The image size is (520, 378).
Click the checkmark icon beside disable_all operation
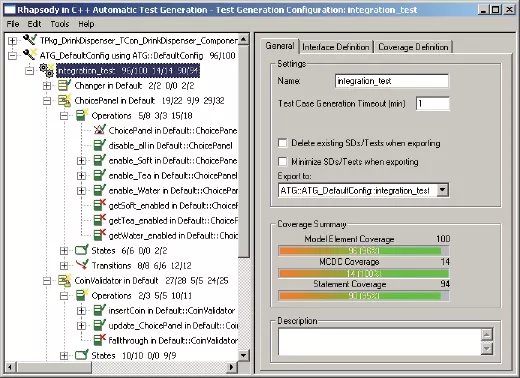tap(99, 145)
